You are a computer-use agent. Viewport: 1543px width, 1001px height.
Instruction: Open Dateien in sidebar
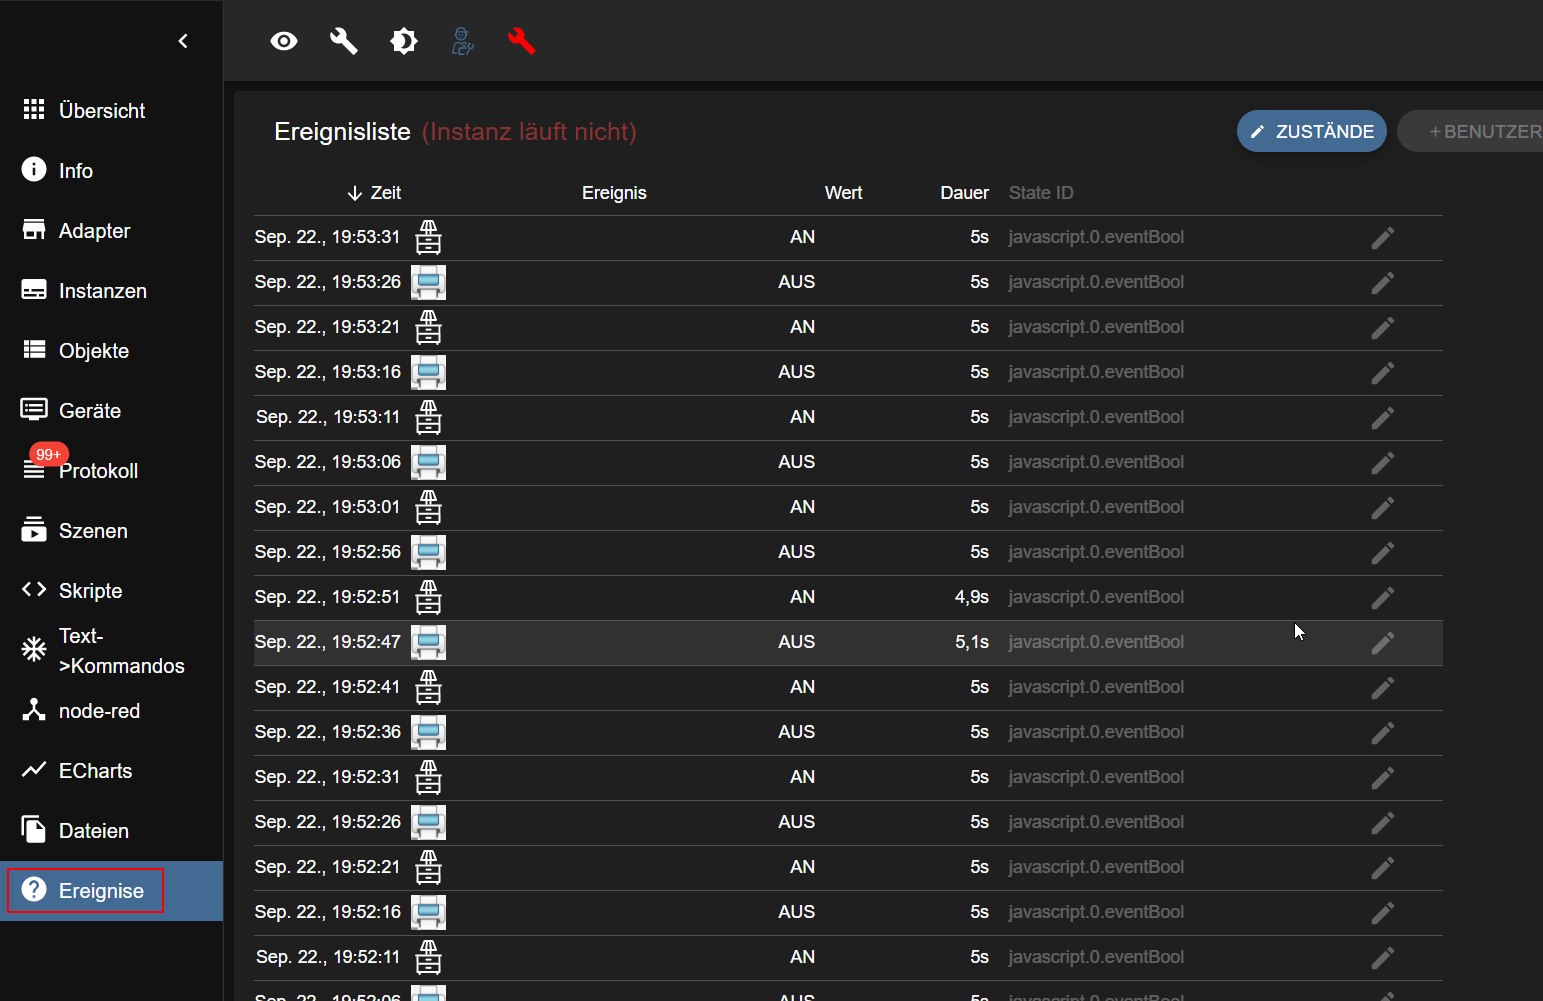click(111, 830)
